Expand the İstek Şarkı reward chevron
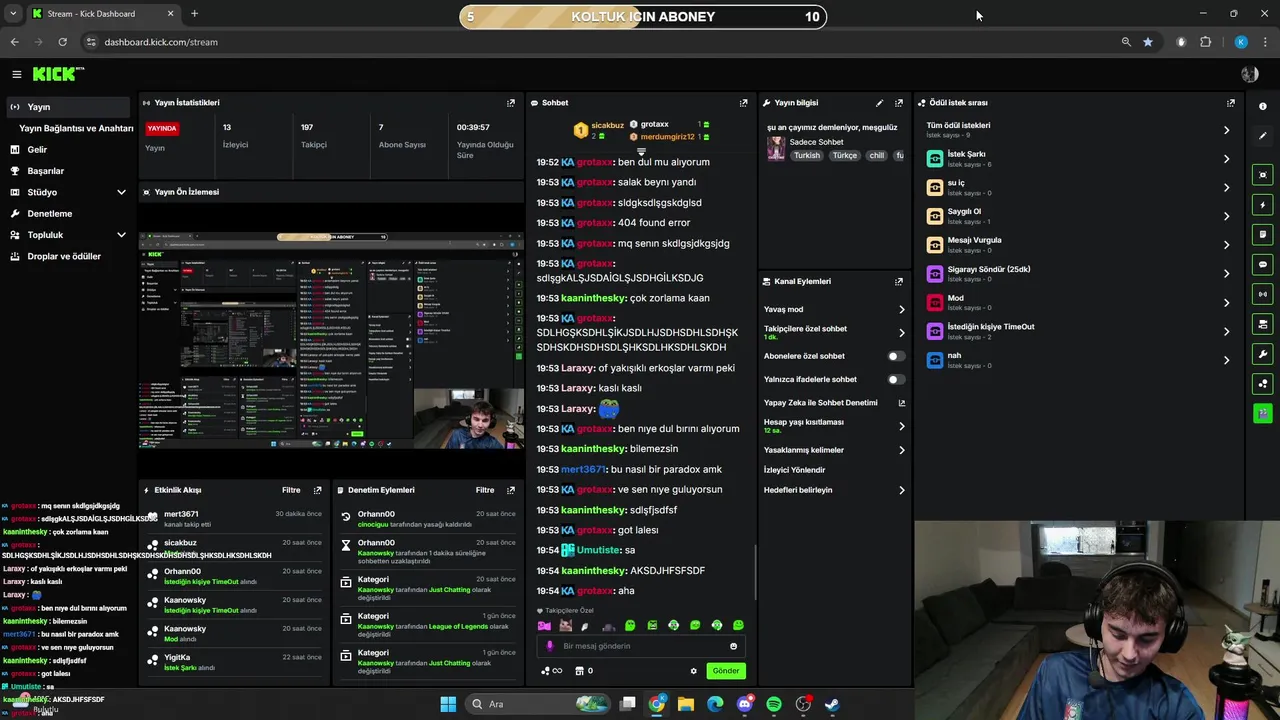Screen dimensions: 1280x720 pyautogui.click(x=1226, y=159)
